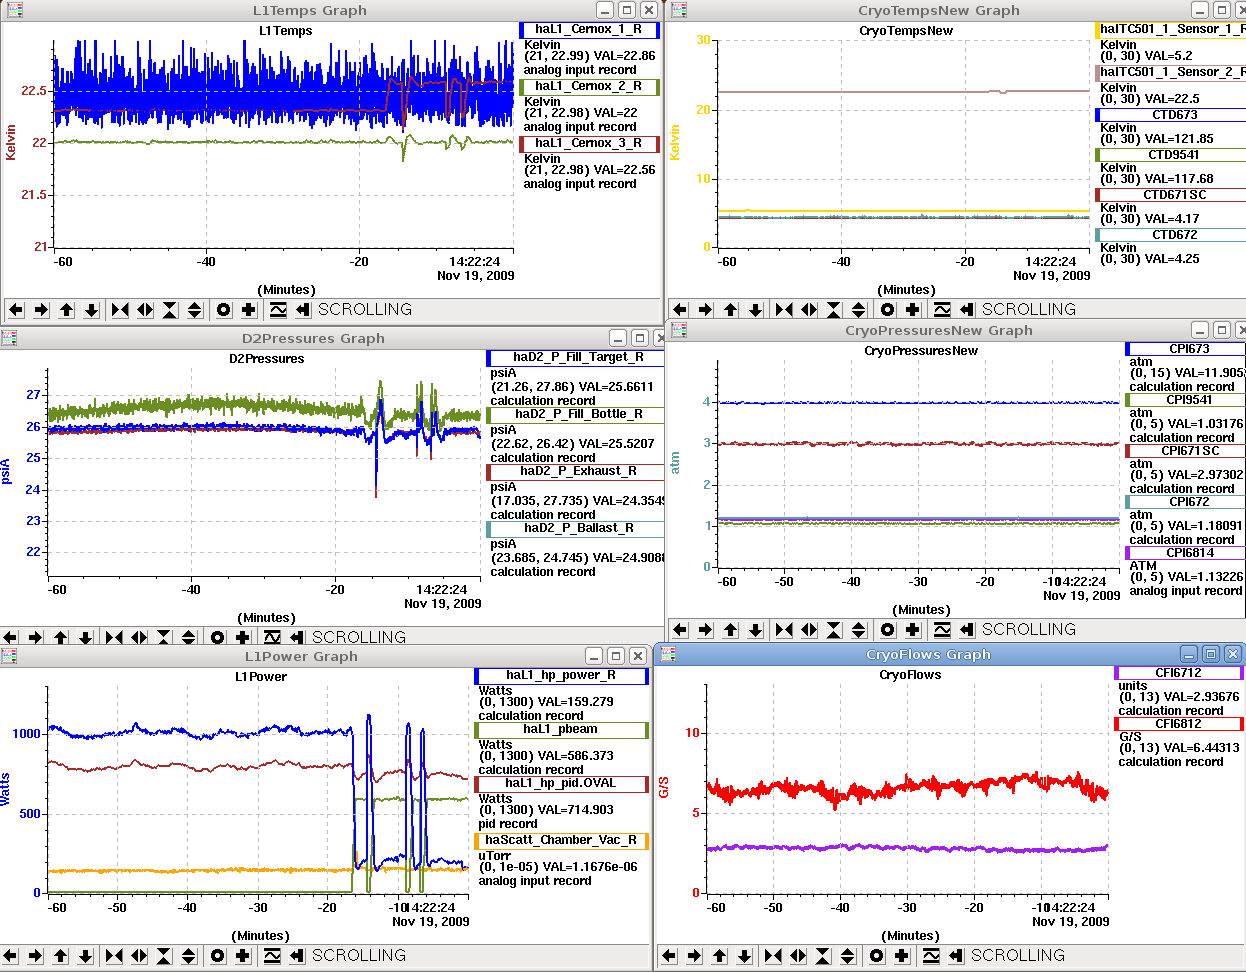Click the circle icon in the CryoTempsNew toolbar
1246x973 pixels.
click(888, 310)
